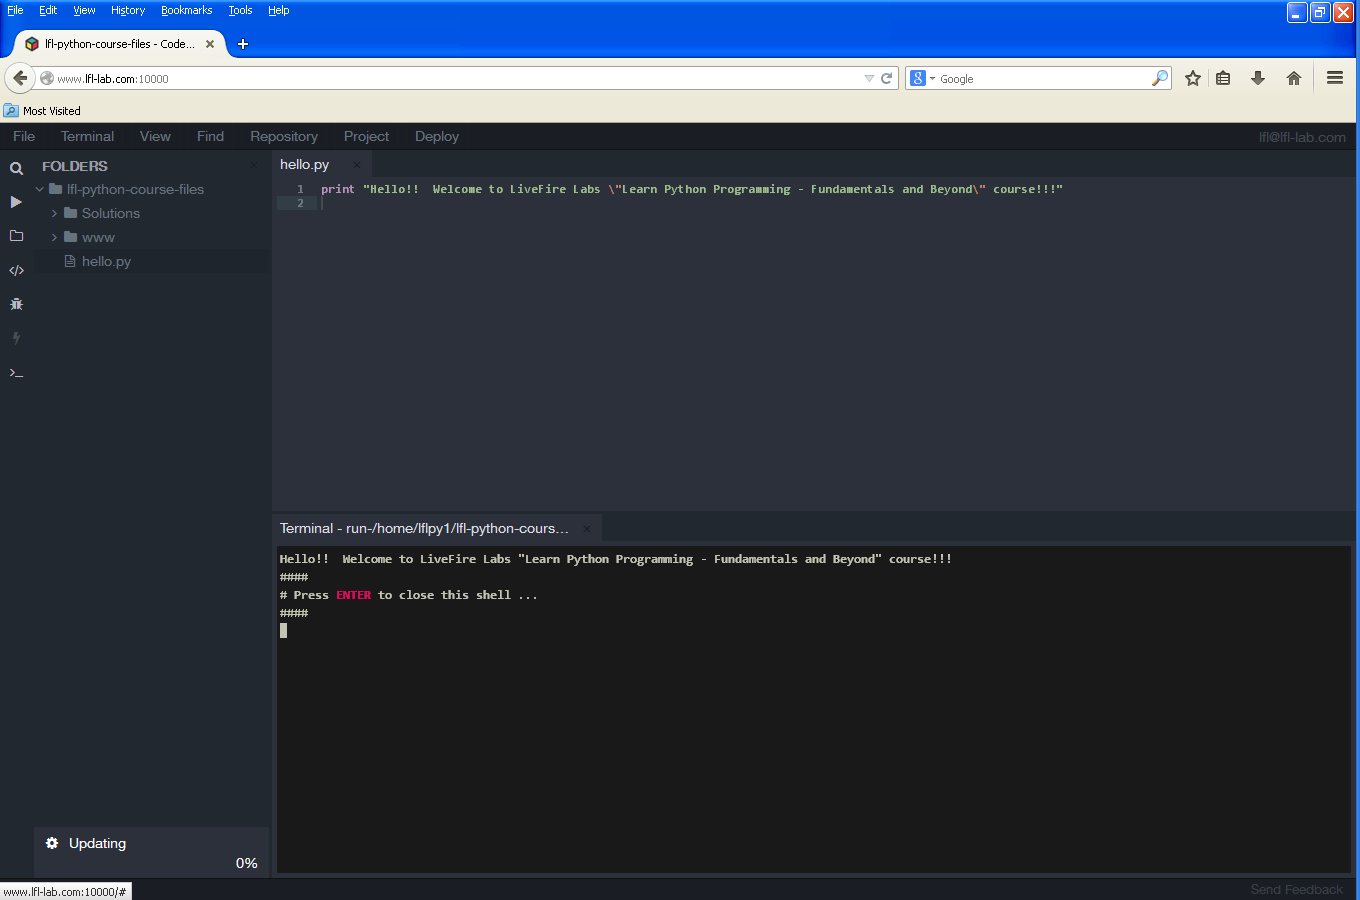This screenshot has width=1360, height=900.
Task: Open the Google search engine dropdown
Action: (x=922, y=78)
